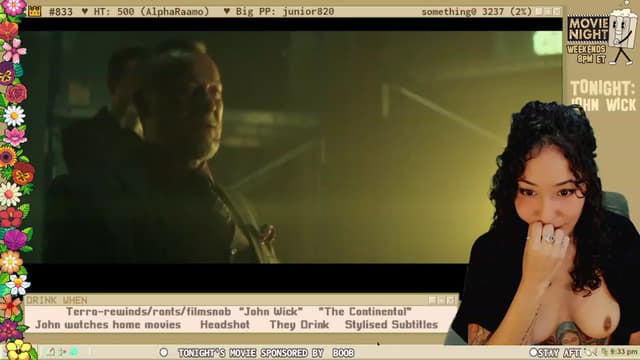The width and height of the screenshot is (640, 360).
Task: Click the heart icon before HT: 500
Action: [84, 12]
